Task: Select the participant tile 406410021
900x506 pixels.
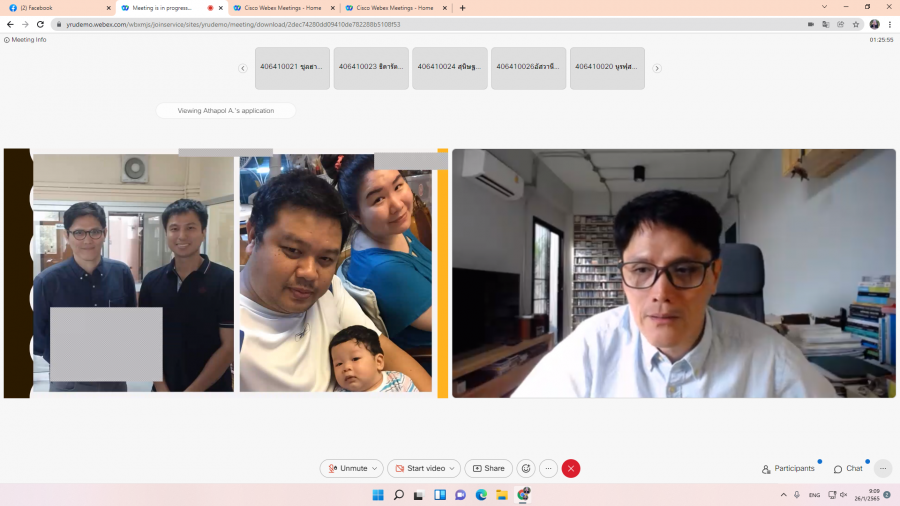Action: (292, 67)
